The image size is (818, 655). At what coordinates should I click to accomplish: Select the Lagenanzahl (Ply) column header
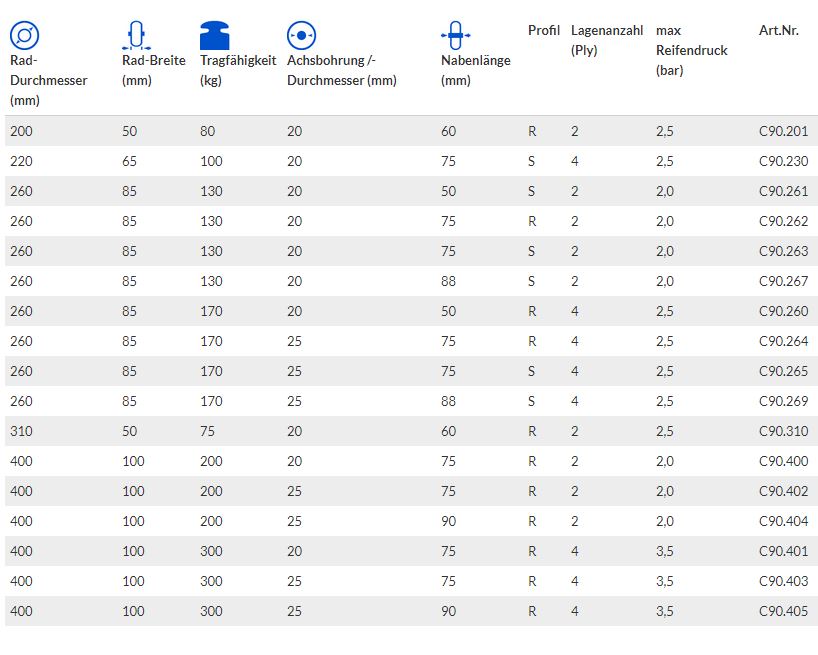(x=607, y=40)
